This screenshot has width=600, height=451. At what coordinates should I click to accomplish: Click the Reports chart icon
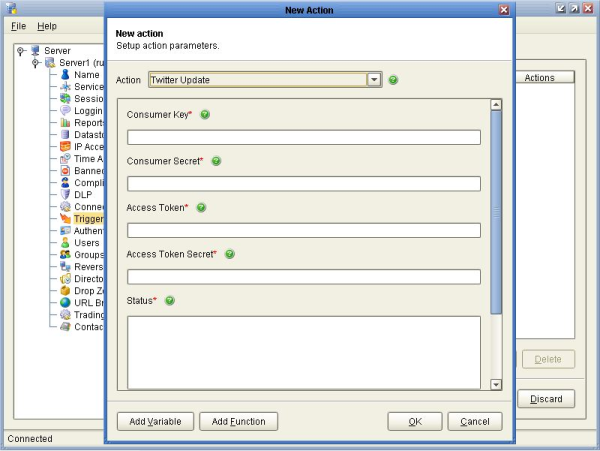pyautogui.click(x=65, y=122)
